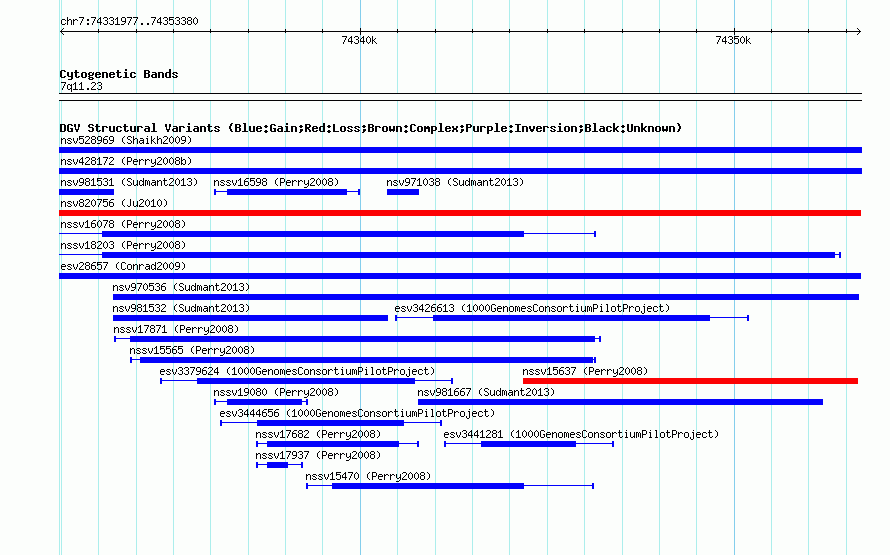Click the nsv528969 (Shaikh2009) variant label
The image size is (890, 555).
click(126, 140)
